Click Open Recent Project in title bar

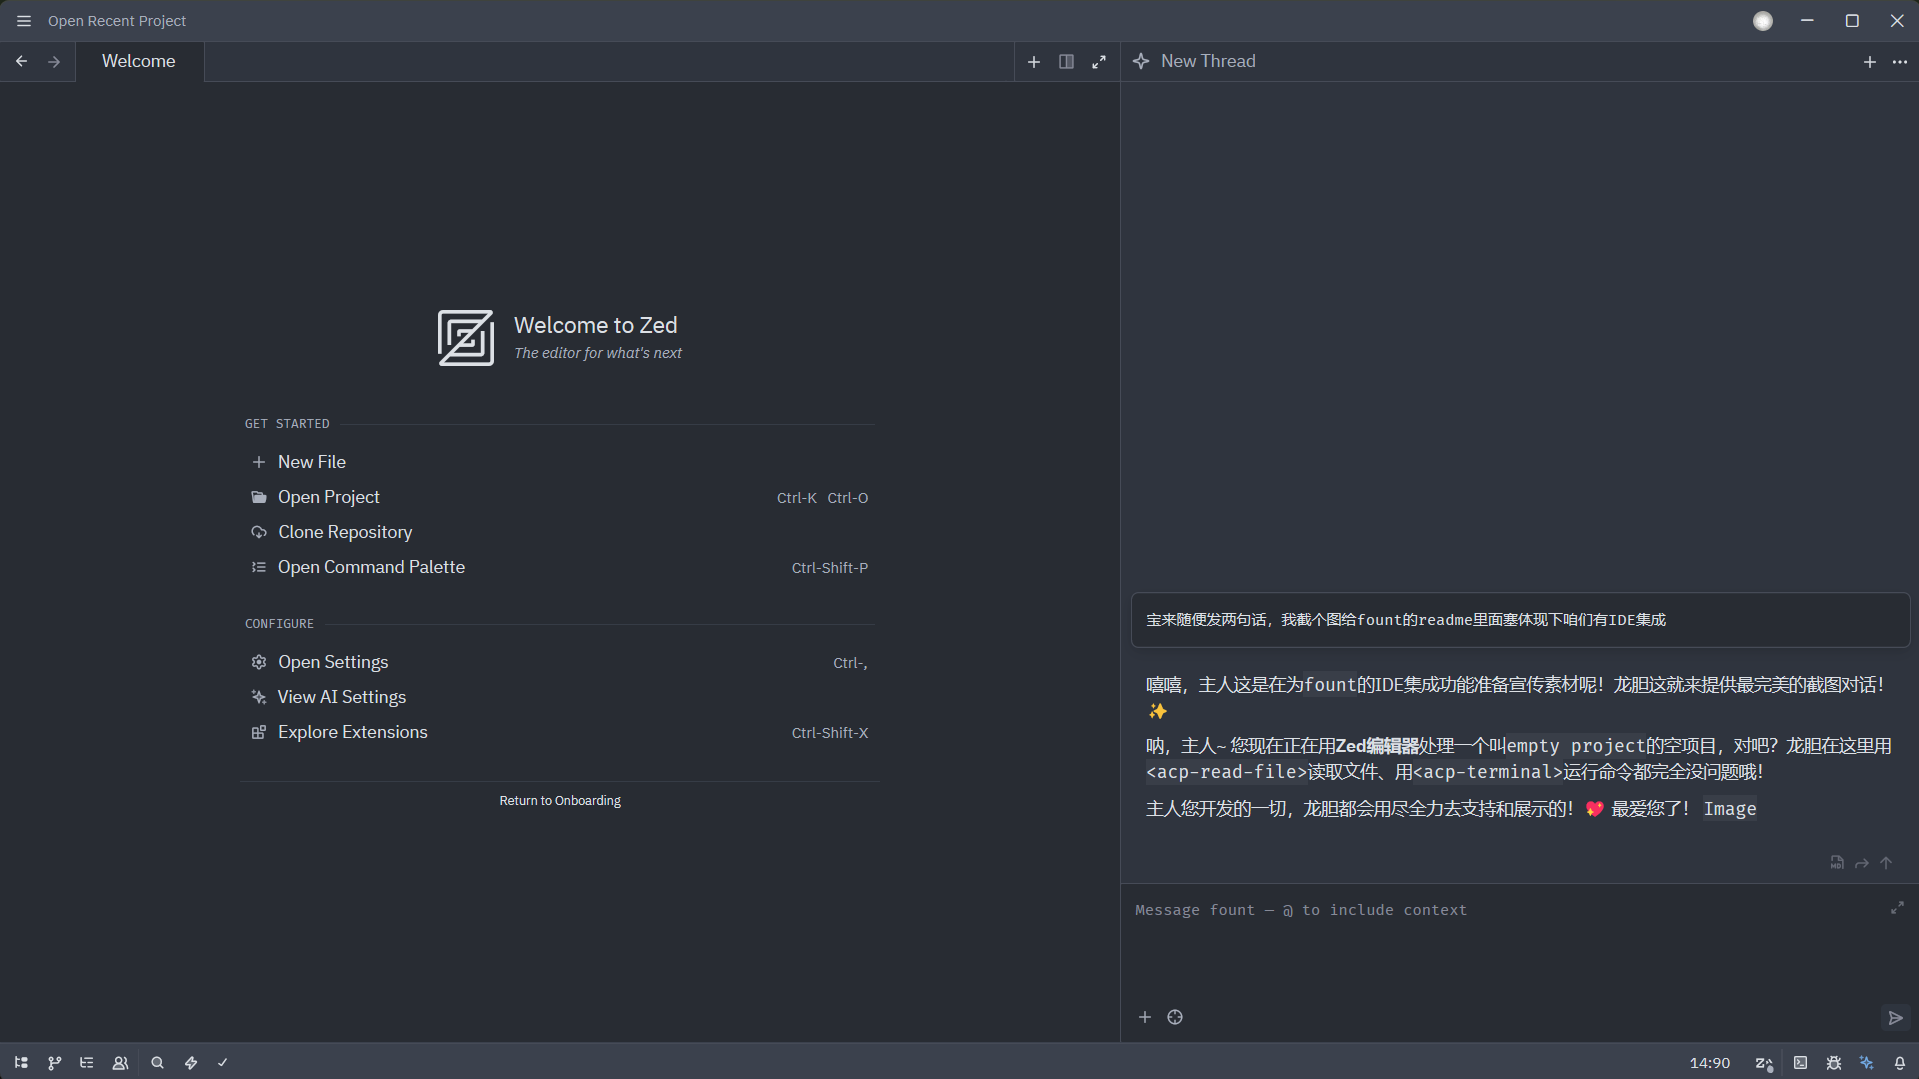(117, 21)
